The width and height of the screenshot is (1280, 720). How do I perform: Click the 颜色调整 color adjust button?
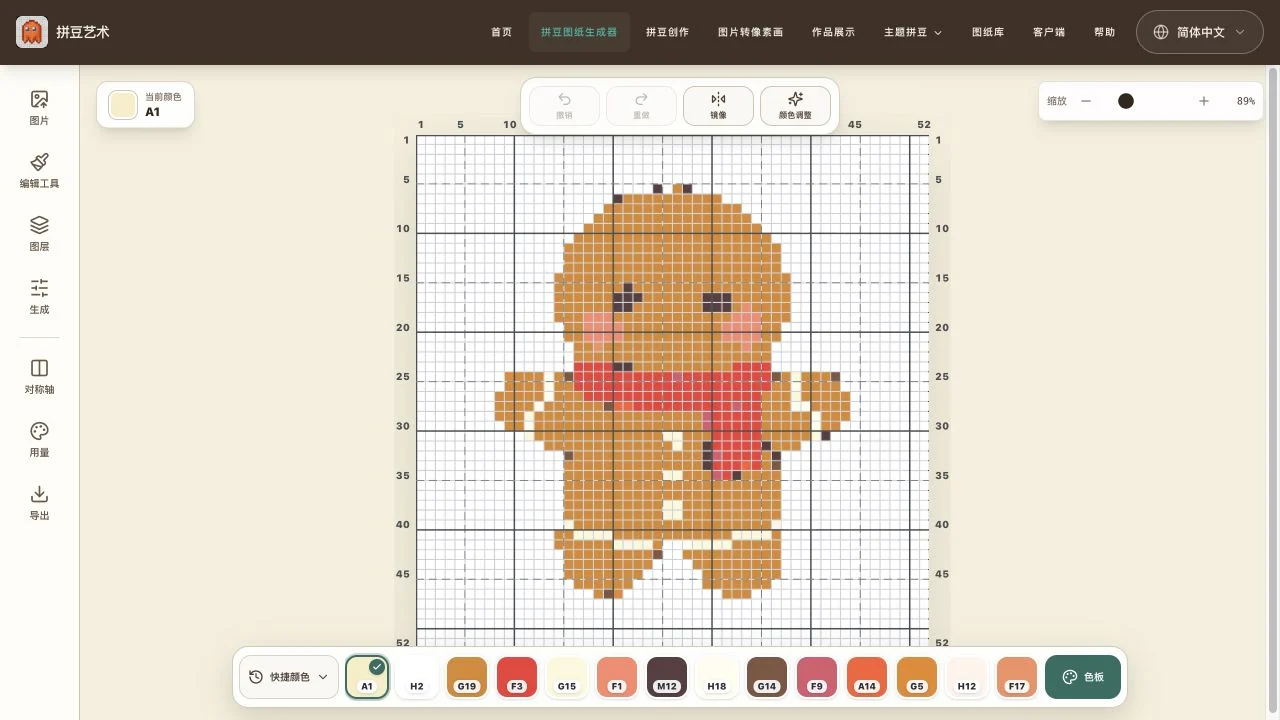(x=795, y=105)
